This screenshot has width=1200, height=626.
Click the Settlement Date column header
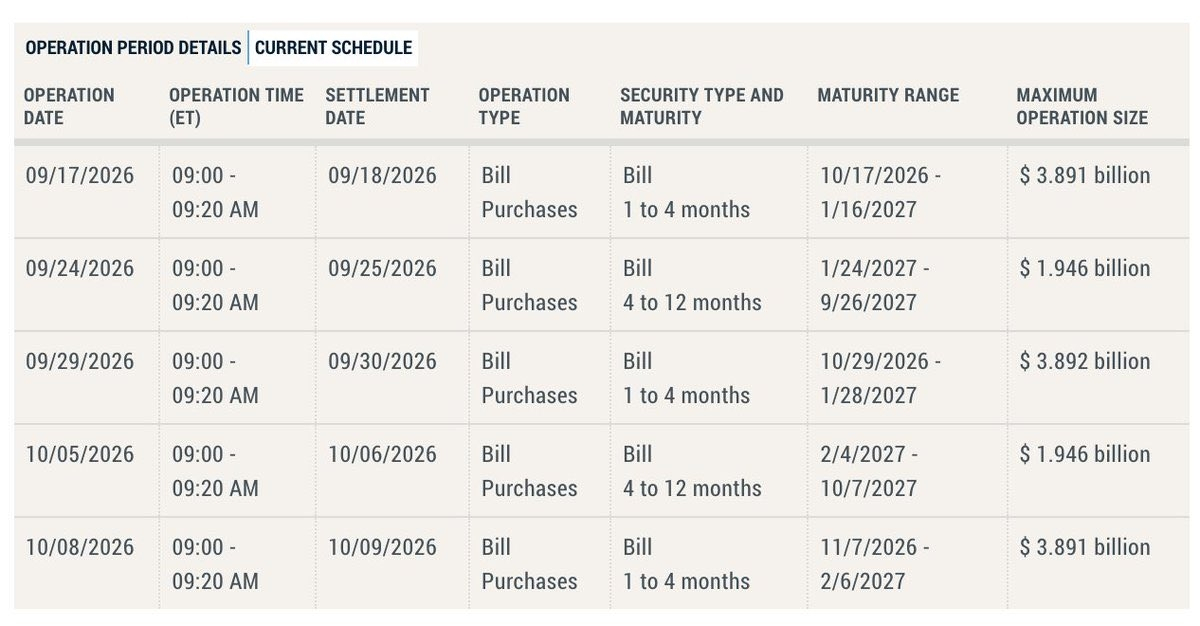(x=378, y=106)
